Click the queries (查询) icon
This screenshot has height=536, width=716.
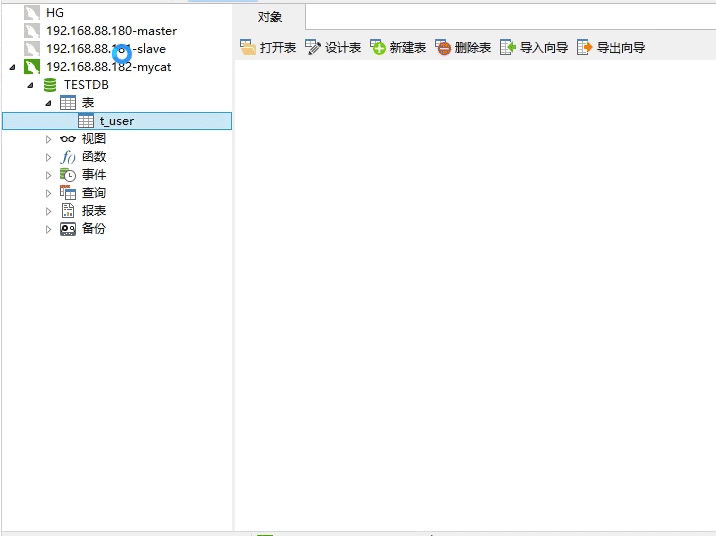coord(68,193)
